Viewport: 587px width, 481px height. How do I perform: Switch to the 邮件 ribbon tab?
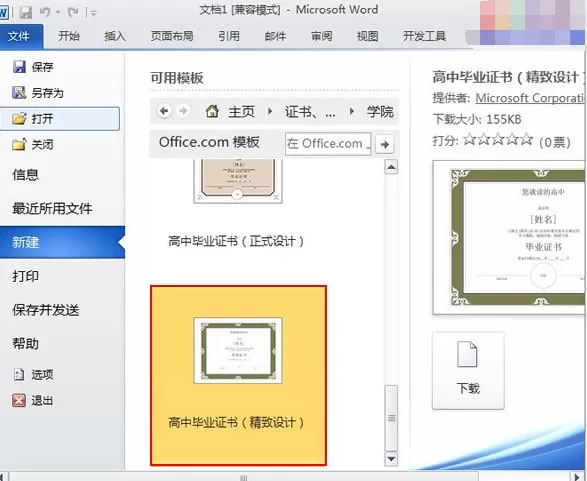point(275,36)
